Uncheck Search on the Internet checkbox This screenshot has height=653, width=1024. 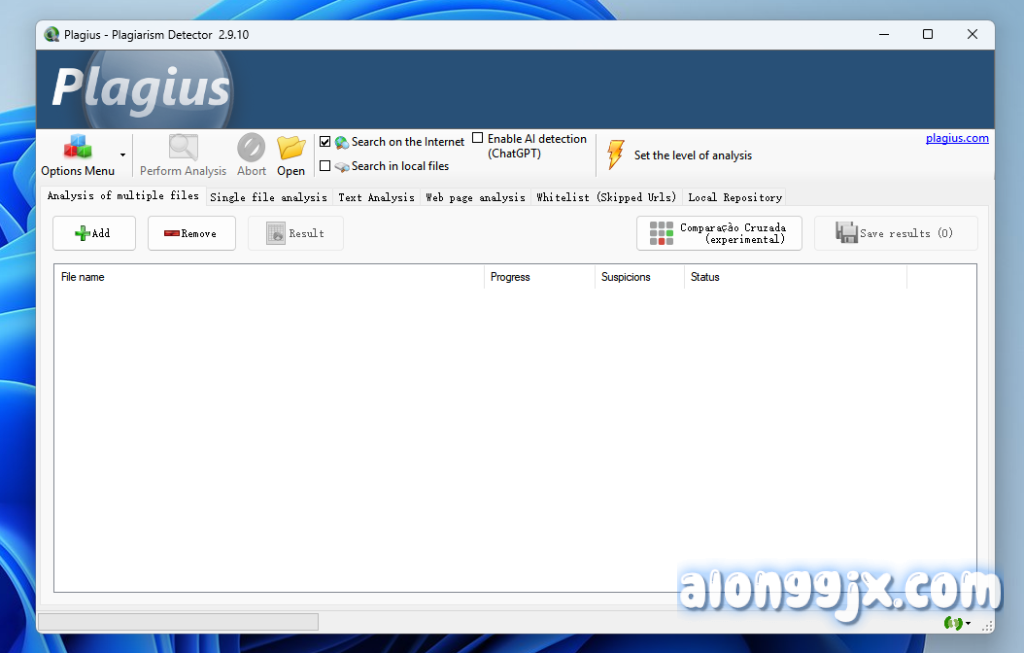[x=325, y=142]
